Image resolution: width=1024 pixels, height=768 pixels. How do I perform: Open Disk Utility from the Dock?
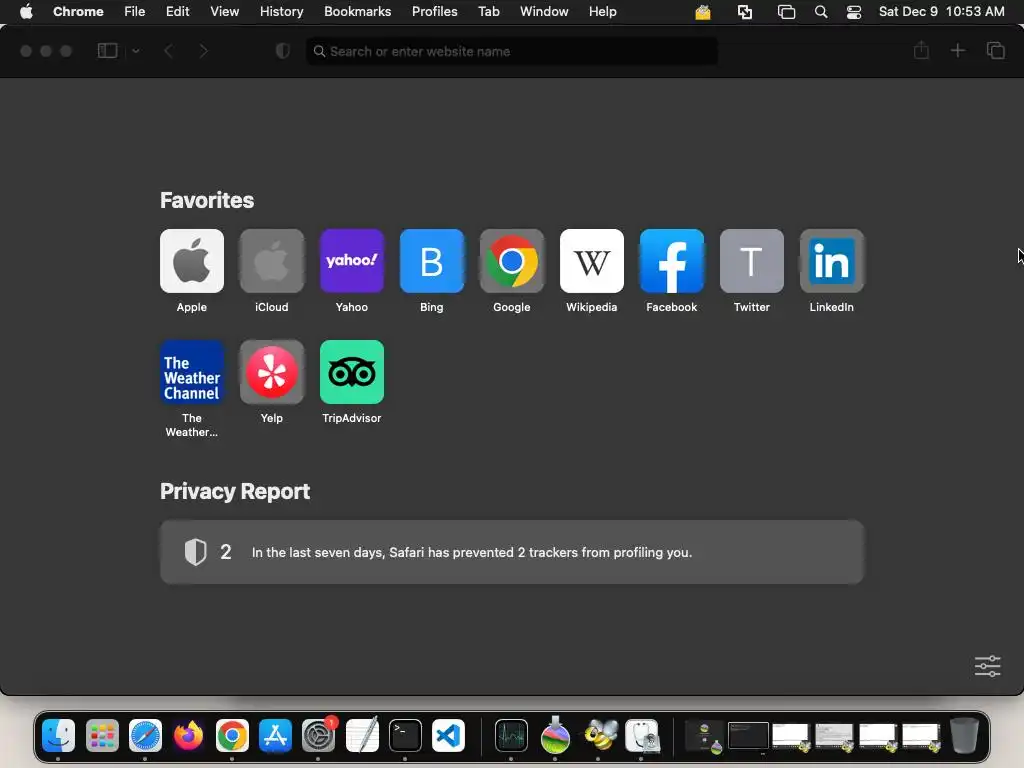click(x=643, y=735)
